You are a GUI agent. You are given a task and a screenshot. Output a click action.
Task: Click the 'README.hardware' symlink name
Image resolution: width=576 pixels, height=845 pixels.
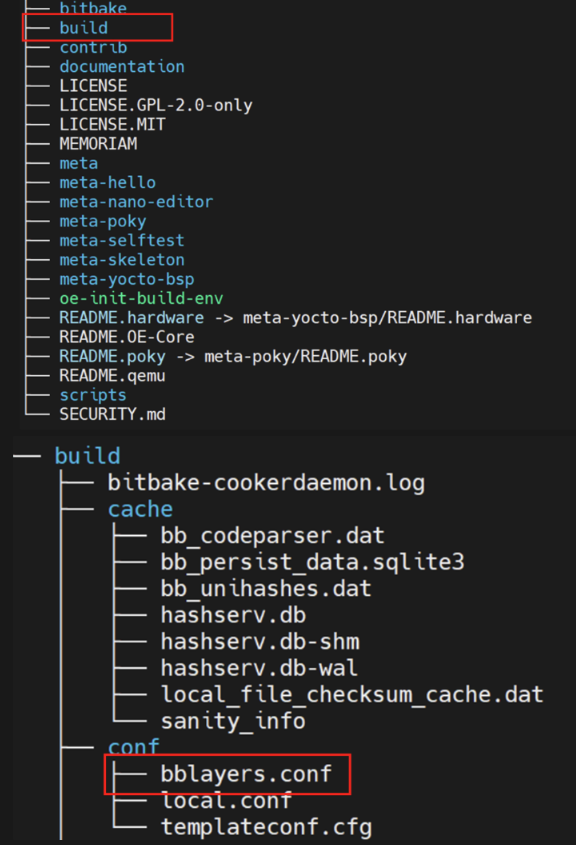tap(131, 318)
